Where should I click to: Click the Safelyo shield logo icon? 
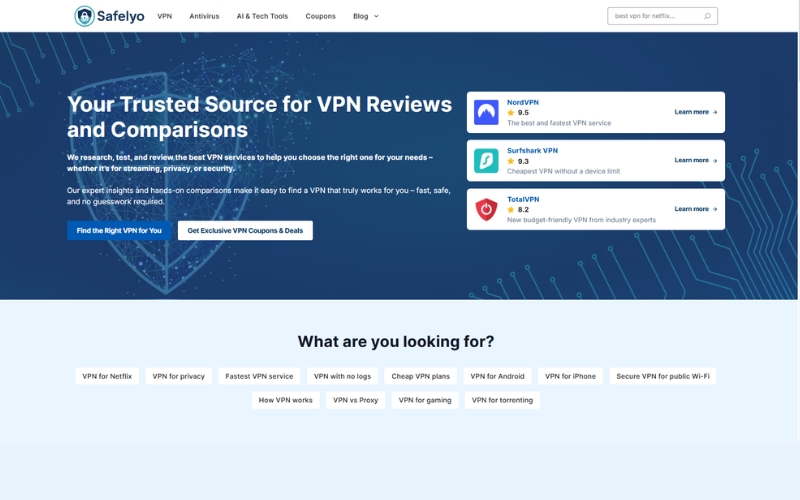coord(84,16)
